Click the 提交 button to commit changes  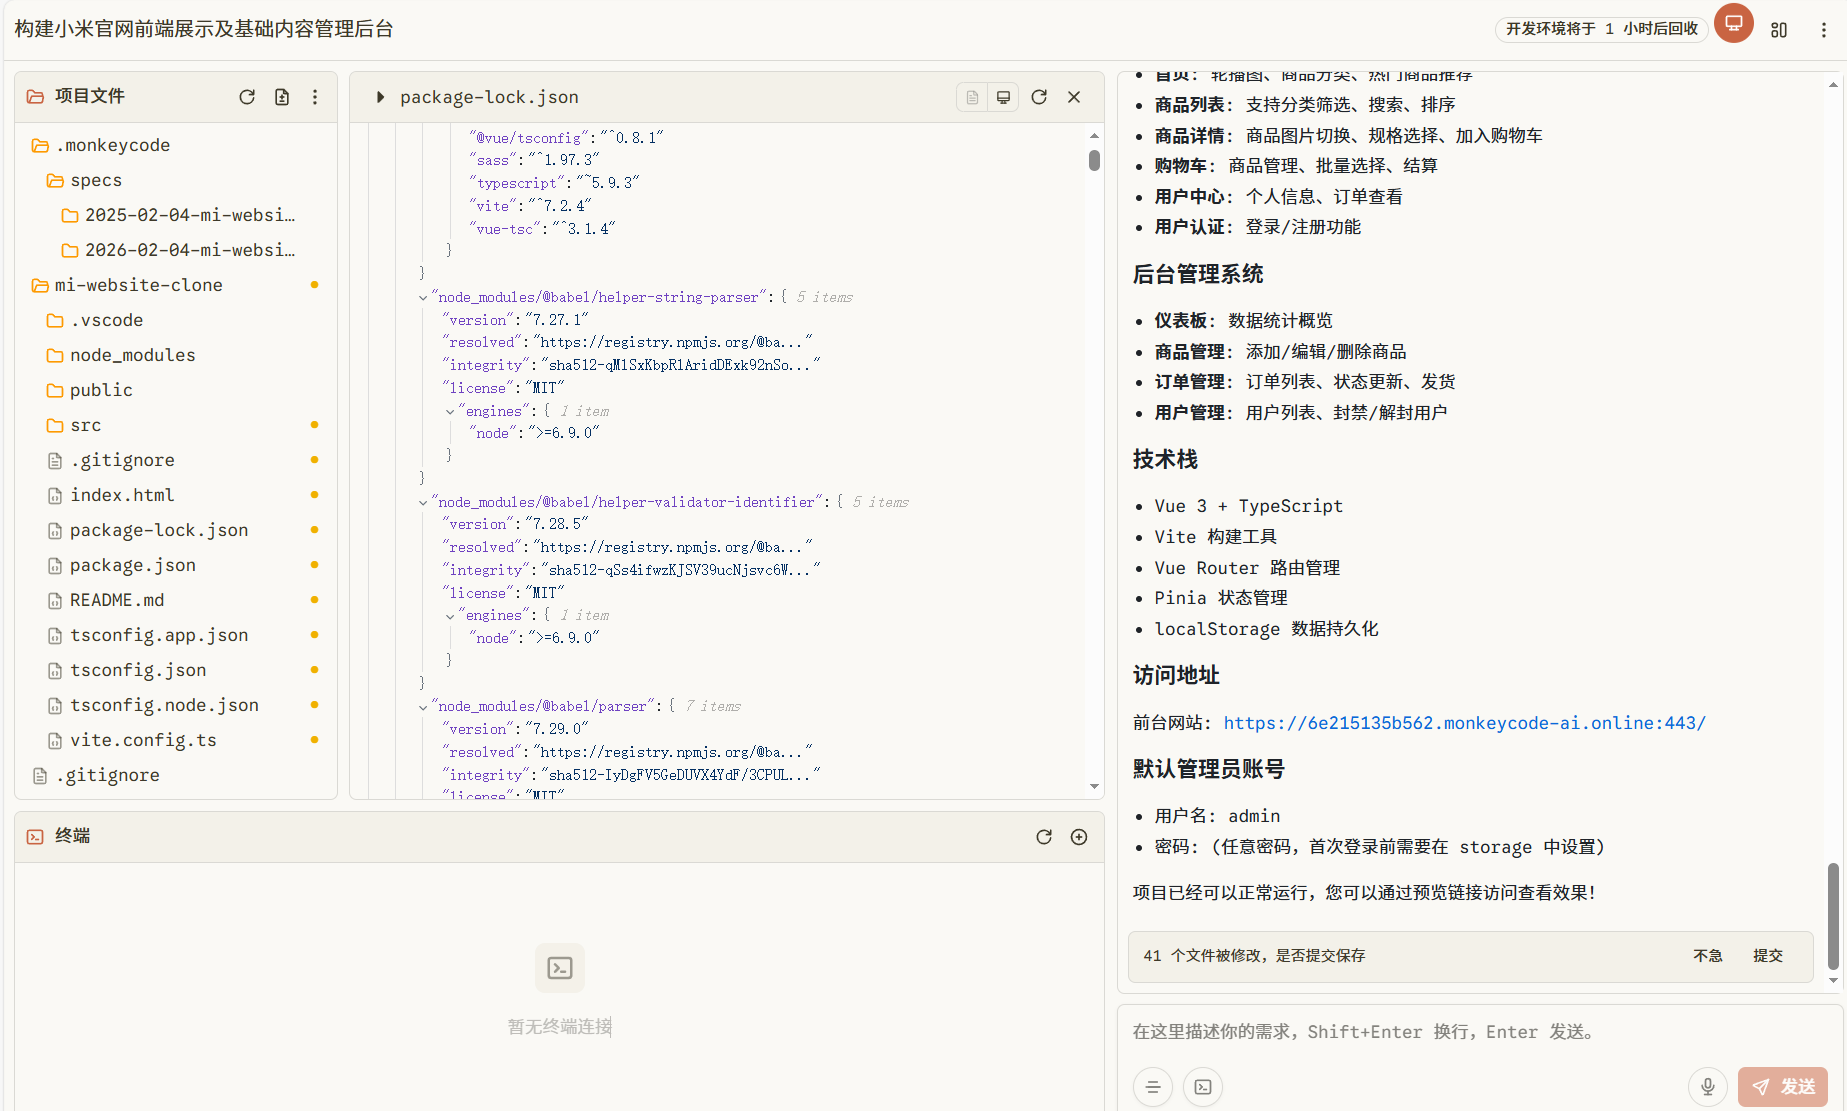click(x=1768, y=956)
